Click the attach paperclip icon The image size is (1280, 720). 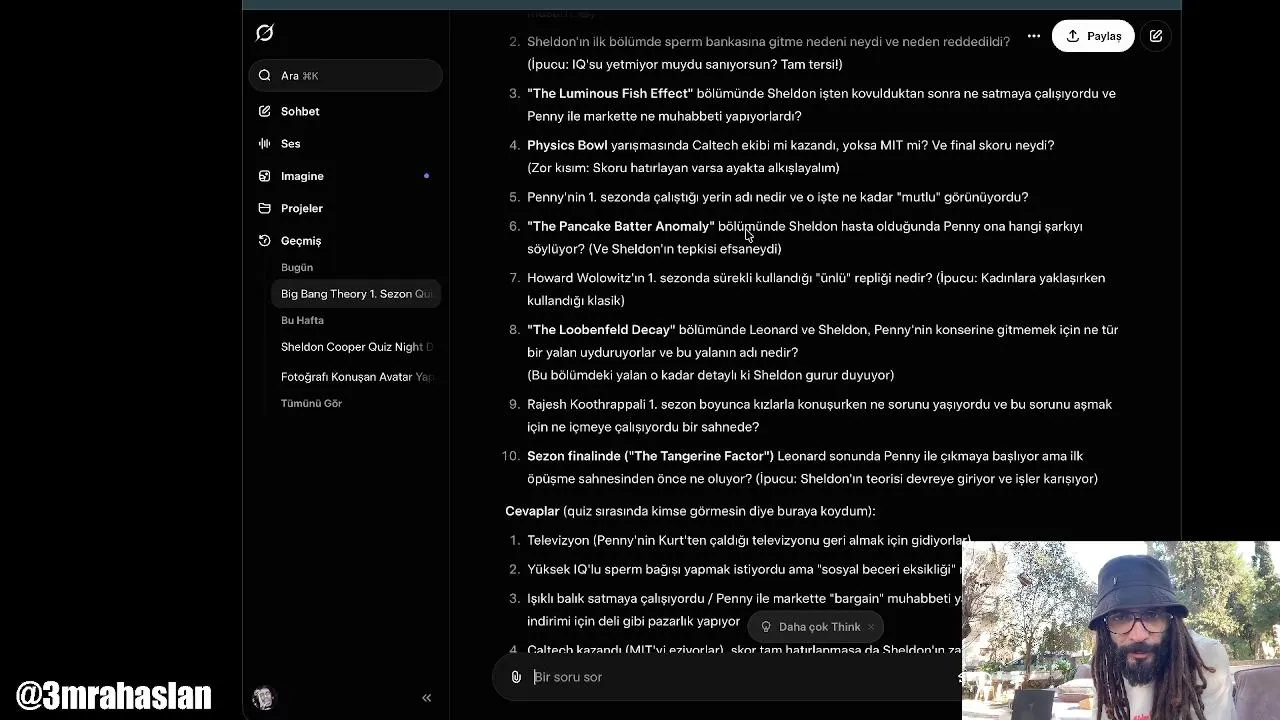pyautogui.click(x=516, y=677)
